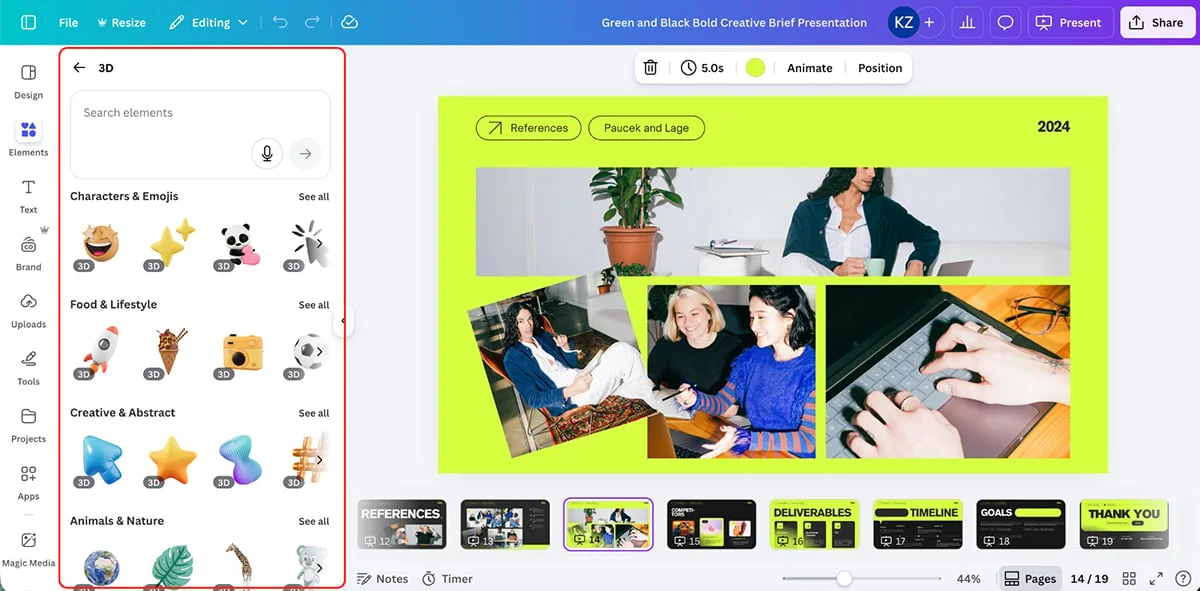Viewport: 1200px width, 591px height.
Task: Switch to the Elements tab
Action: (x=28, y=138)
